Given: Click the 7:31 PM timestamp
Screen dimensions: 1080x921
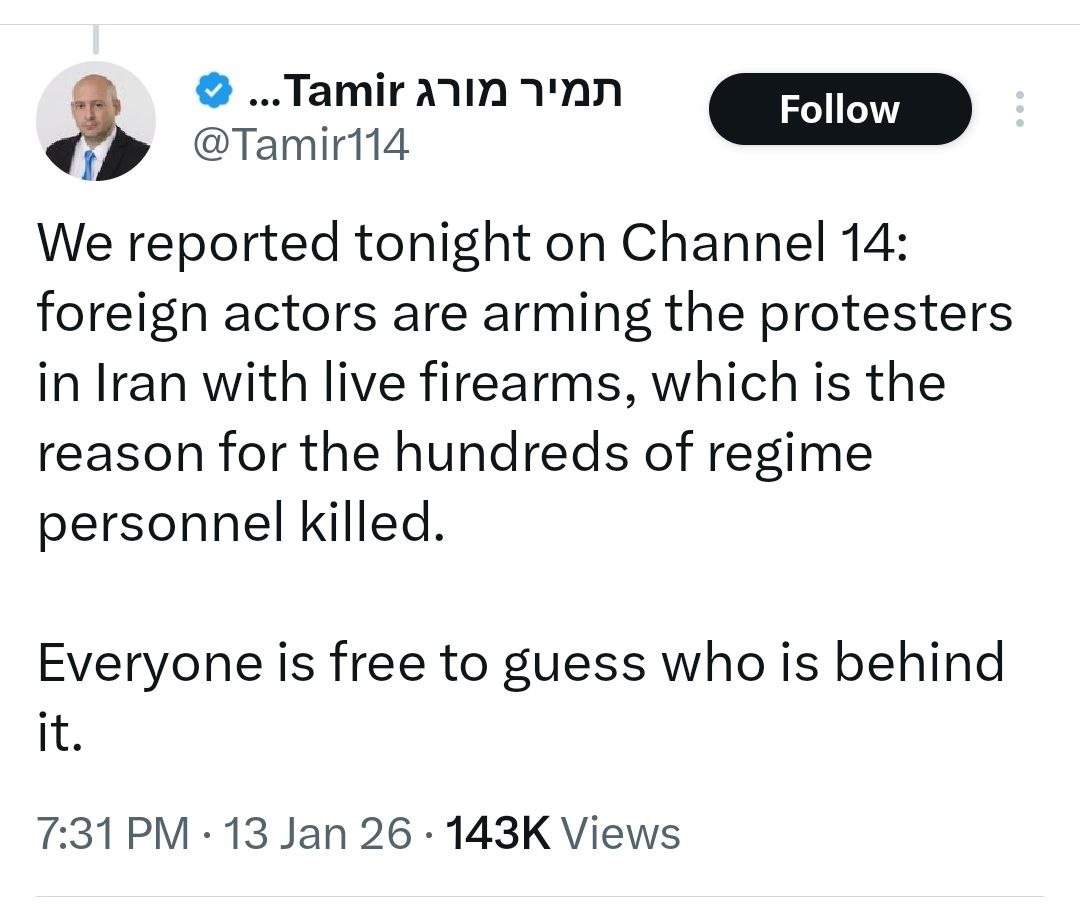Looking at the screenshot, I should pyautogui.click(x=112, y=833).
